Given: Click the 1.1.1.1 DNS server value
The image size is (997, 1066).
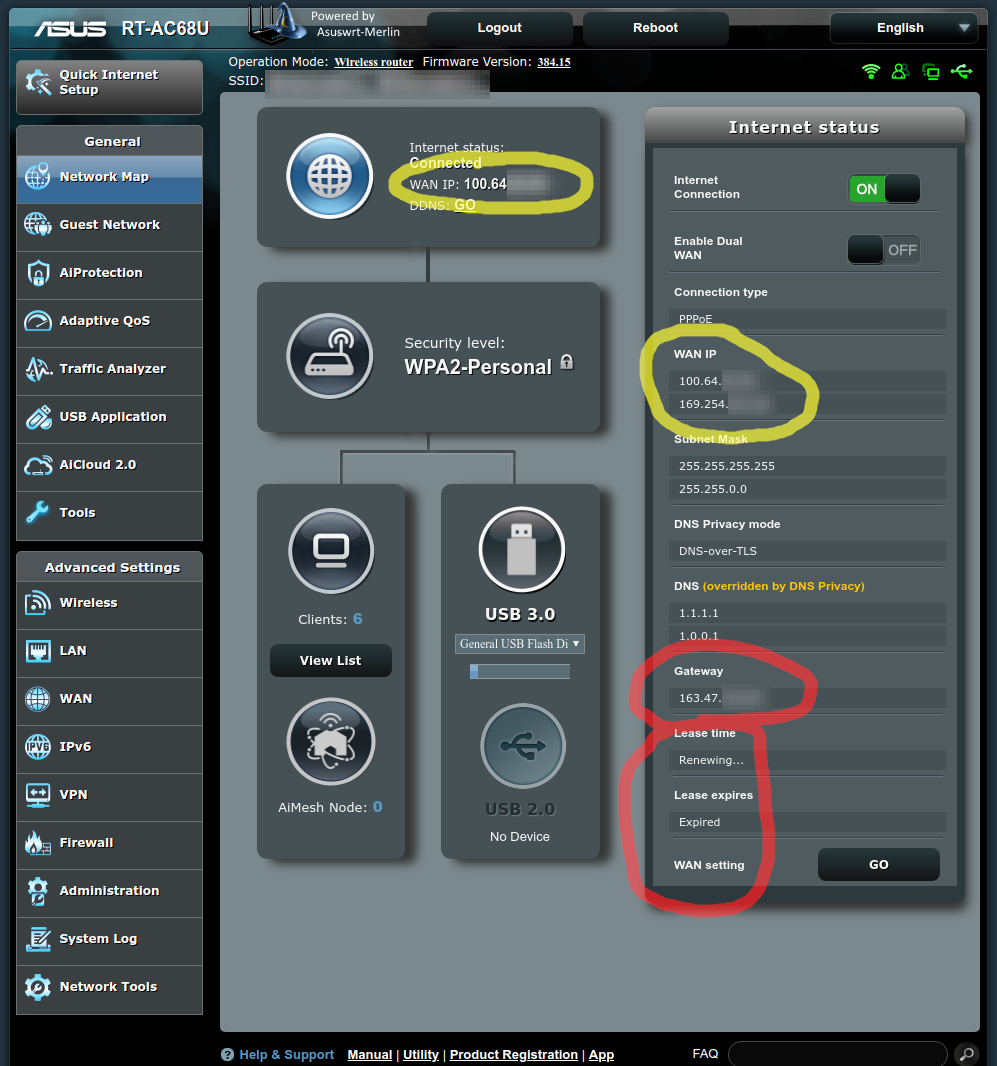Looking at the screenshot, I should click(x=807, y=613).
